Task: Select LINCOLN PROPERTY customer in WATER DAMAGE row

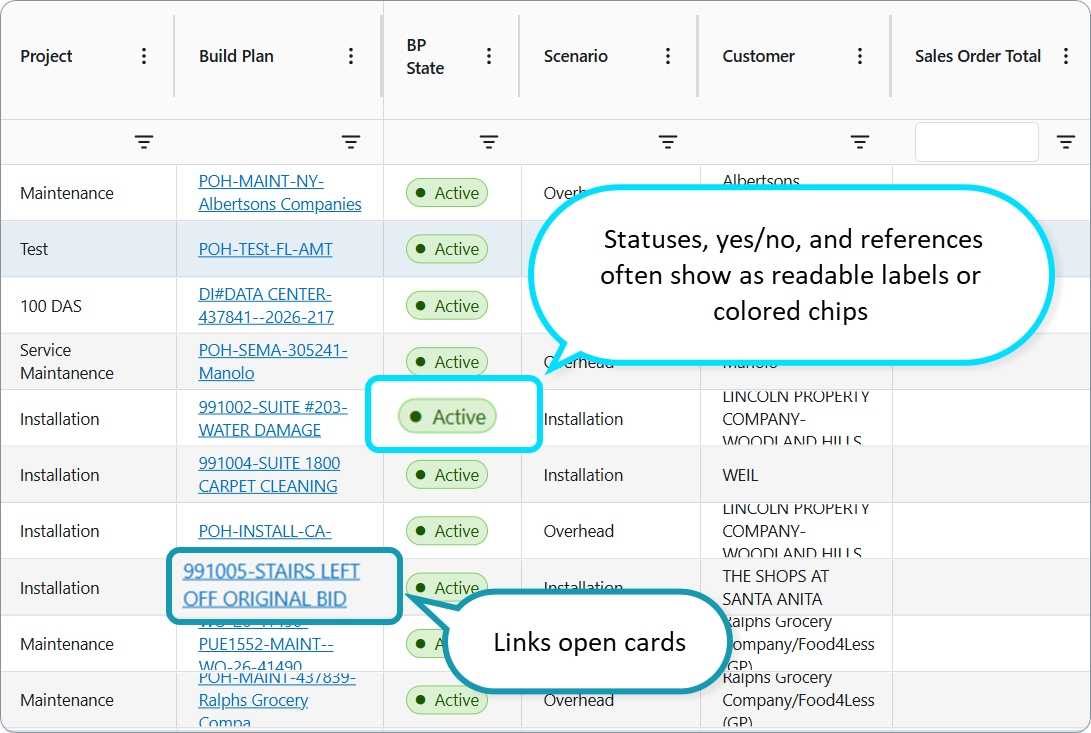Action: [x=796, y=418]
